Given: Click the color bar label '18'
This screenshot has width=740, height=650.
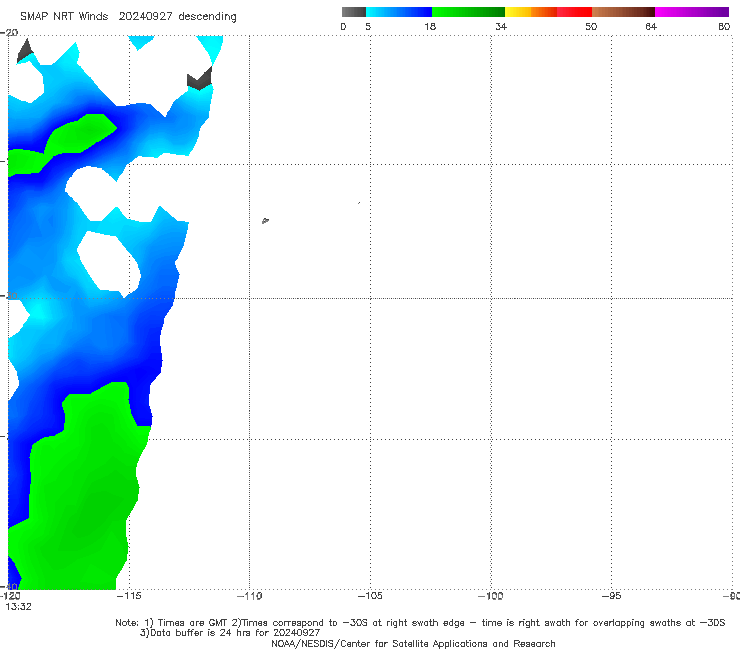Looking at the screenshot, I should (430, 27).
